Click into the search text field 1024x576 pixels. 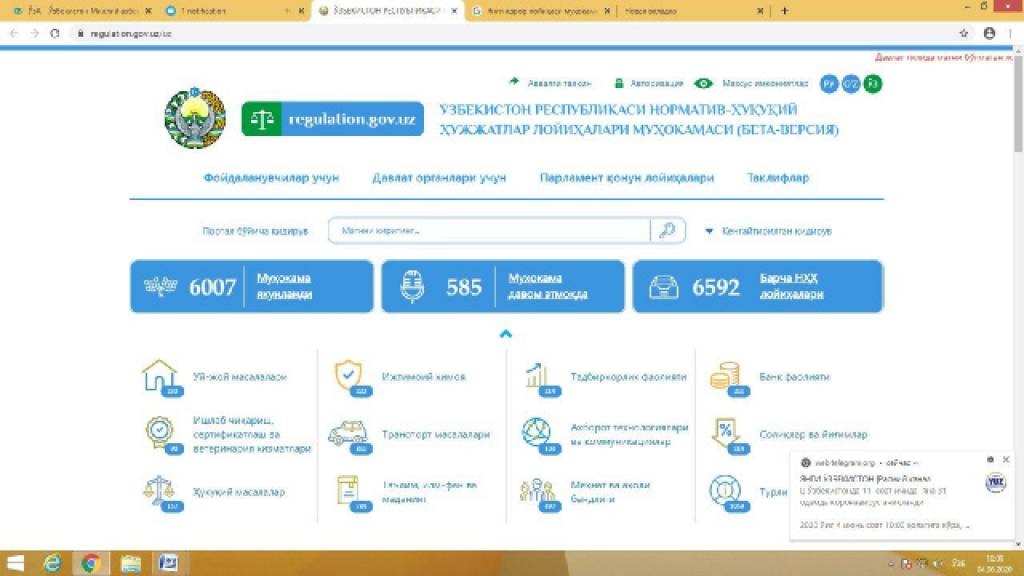coord(490,231)
